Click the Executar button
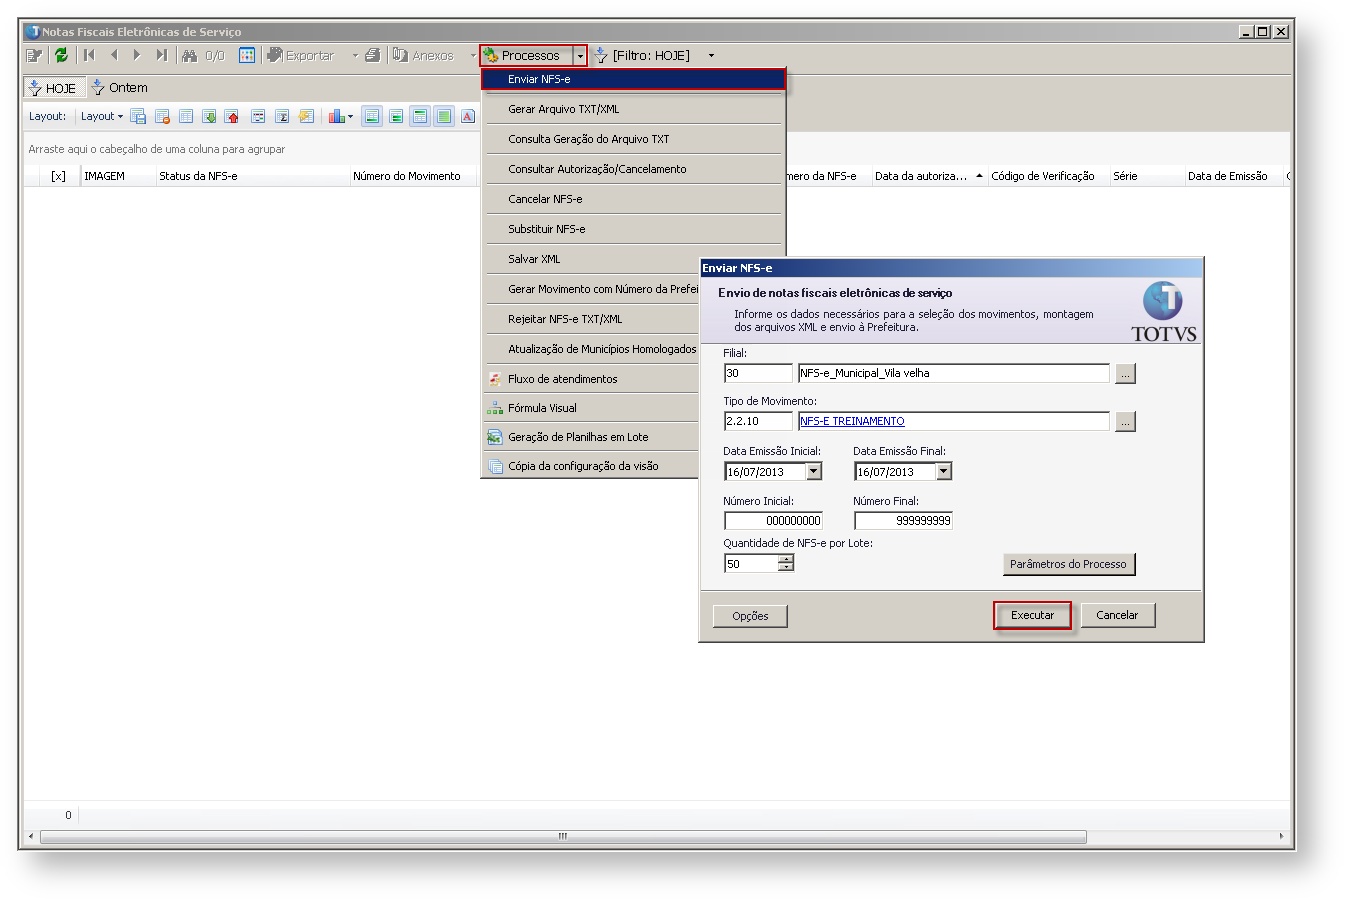This screenshot has height=900, width=1345. (x=1032, y=616)
